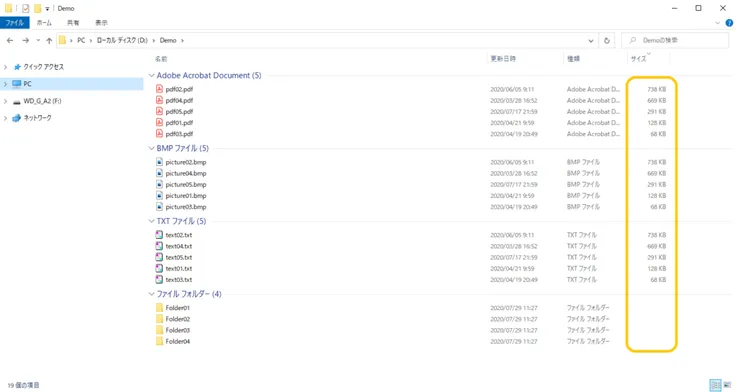736x392 pixels.
Task: Select クイック アクセス in the navigation pane
Action: click(x=44, y=67)
